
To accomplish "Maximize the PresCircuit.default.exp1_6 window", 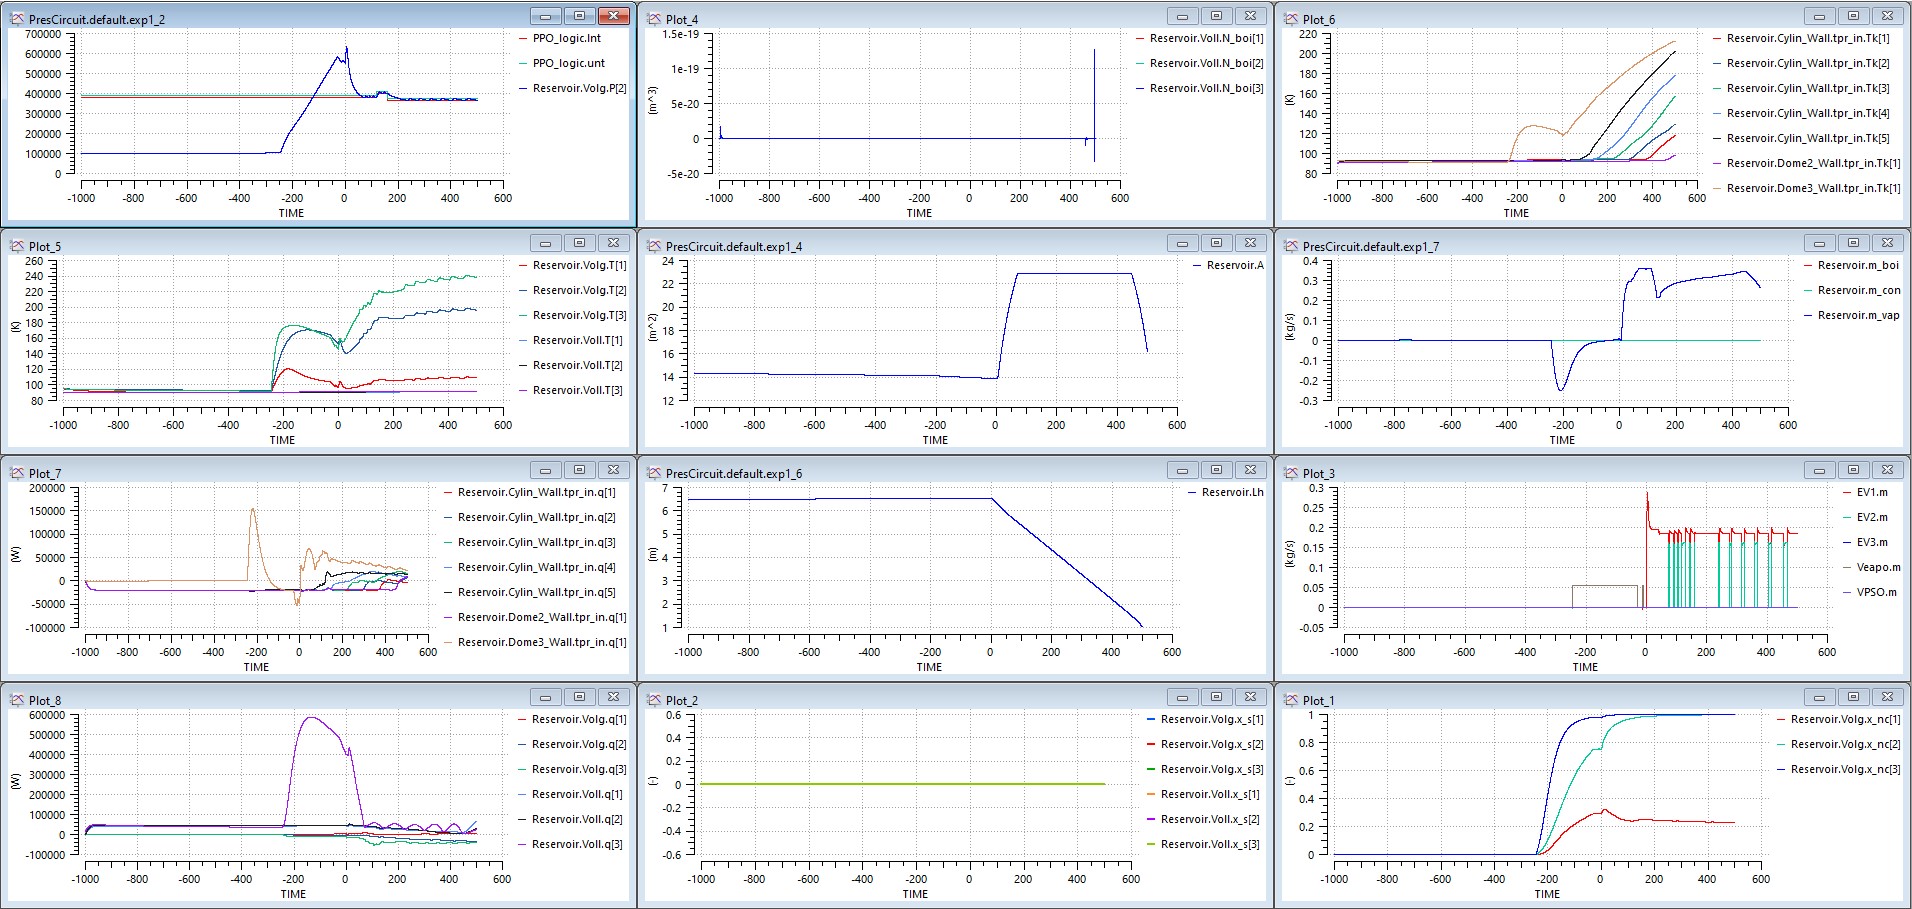I will click(x=1216, y=470).
